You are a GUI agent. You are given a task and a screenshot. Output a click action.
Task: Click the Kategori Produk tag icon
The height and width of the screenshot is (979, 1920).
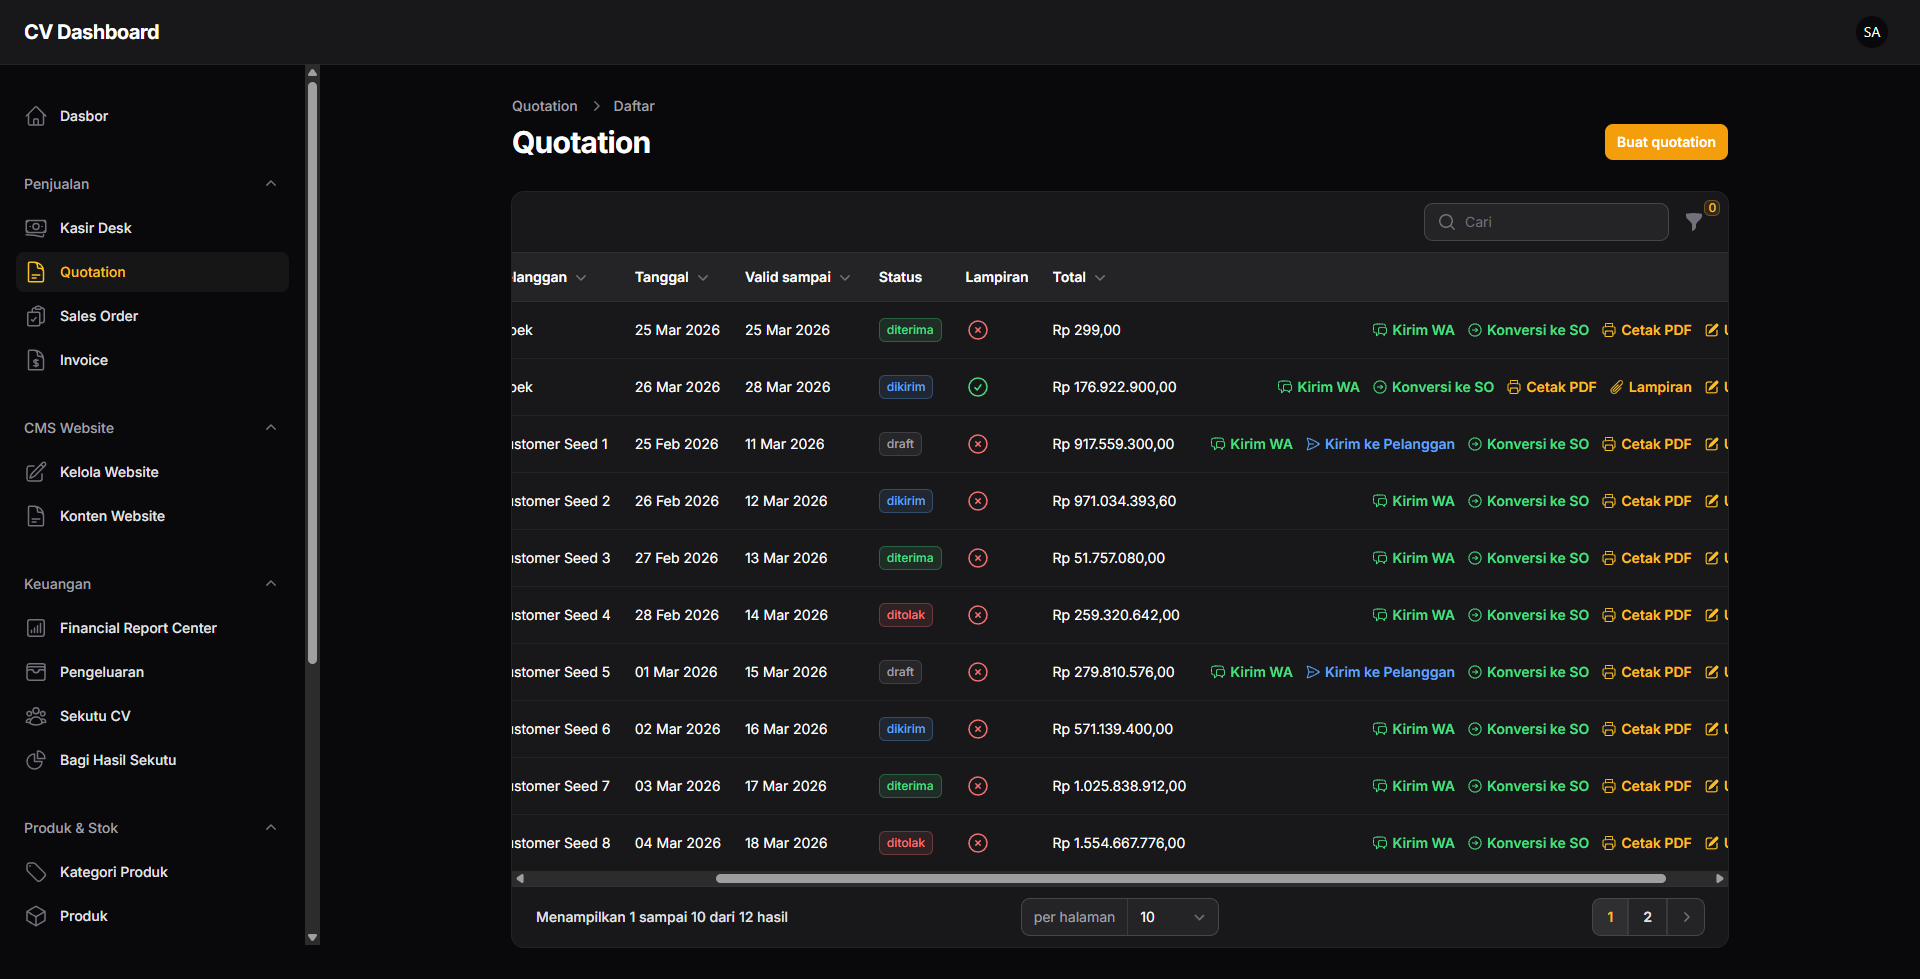point(36,872)
